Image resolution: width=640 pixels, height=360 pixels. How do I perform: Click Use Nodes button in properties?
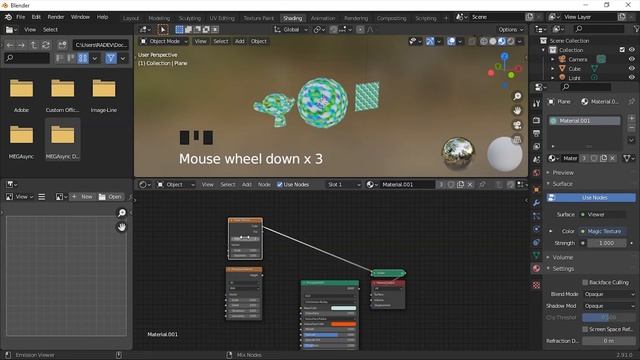click(591, 198)
